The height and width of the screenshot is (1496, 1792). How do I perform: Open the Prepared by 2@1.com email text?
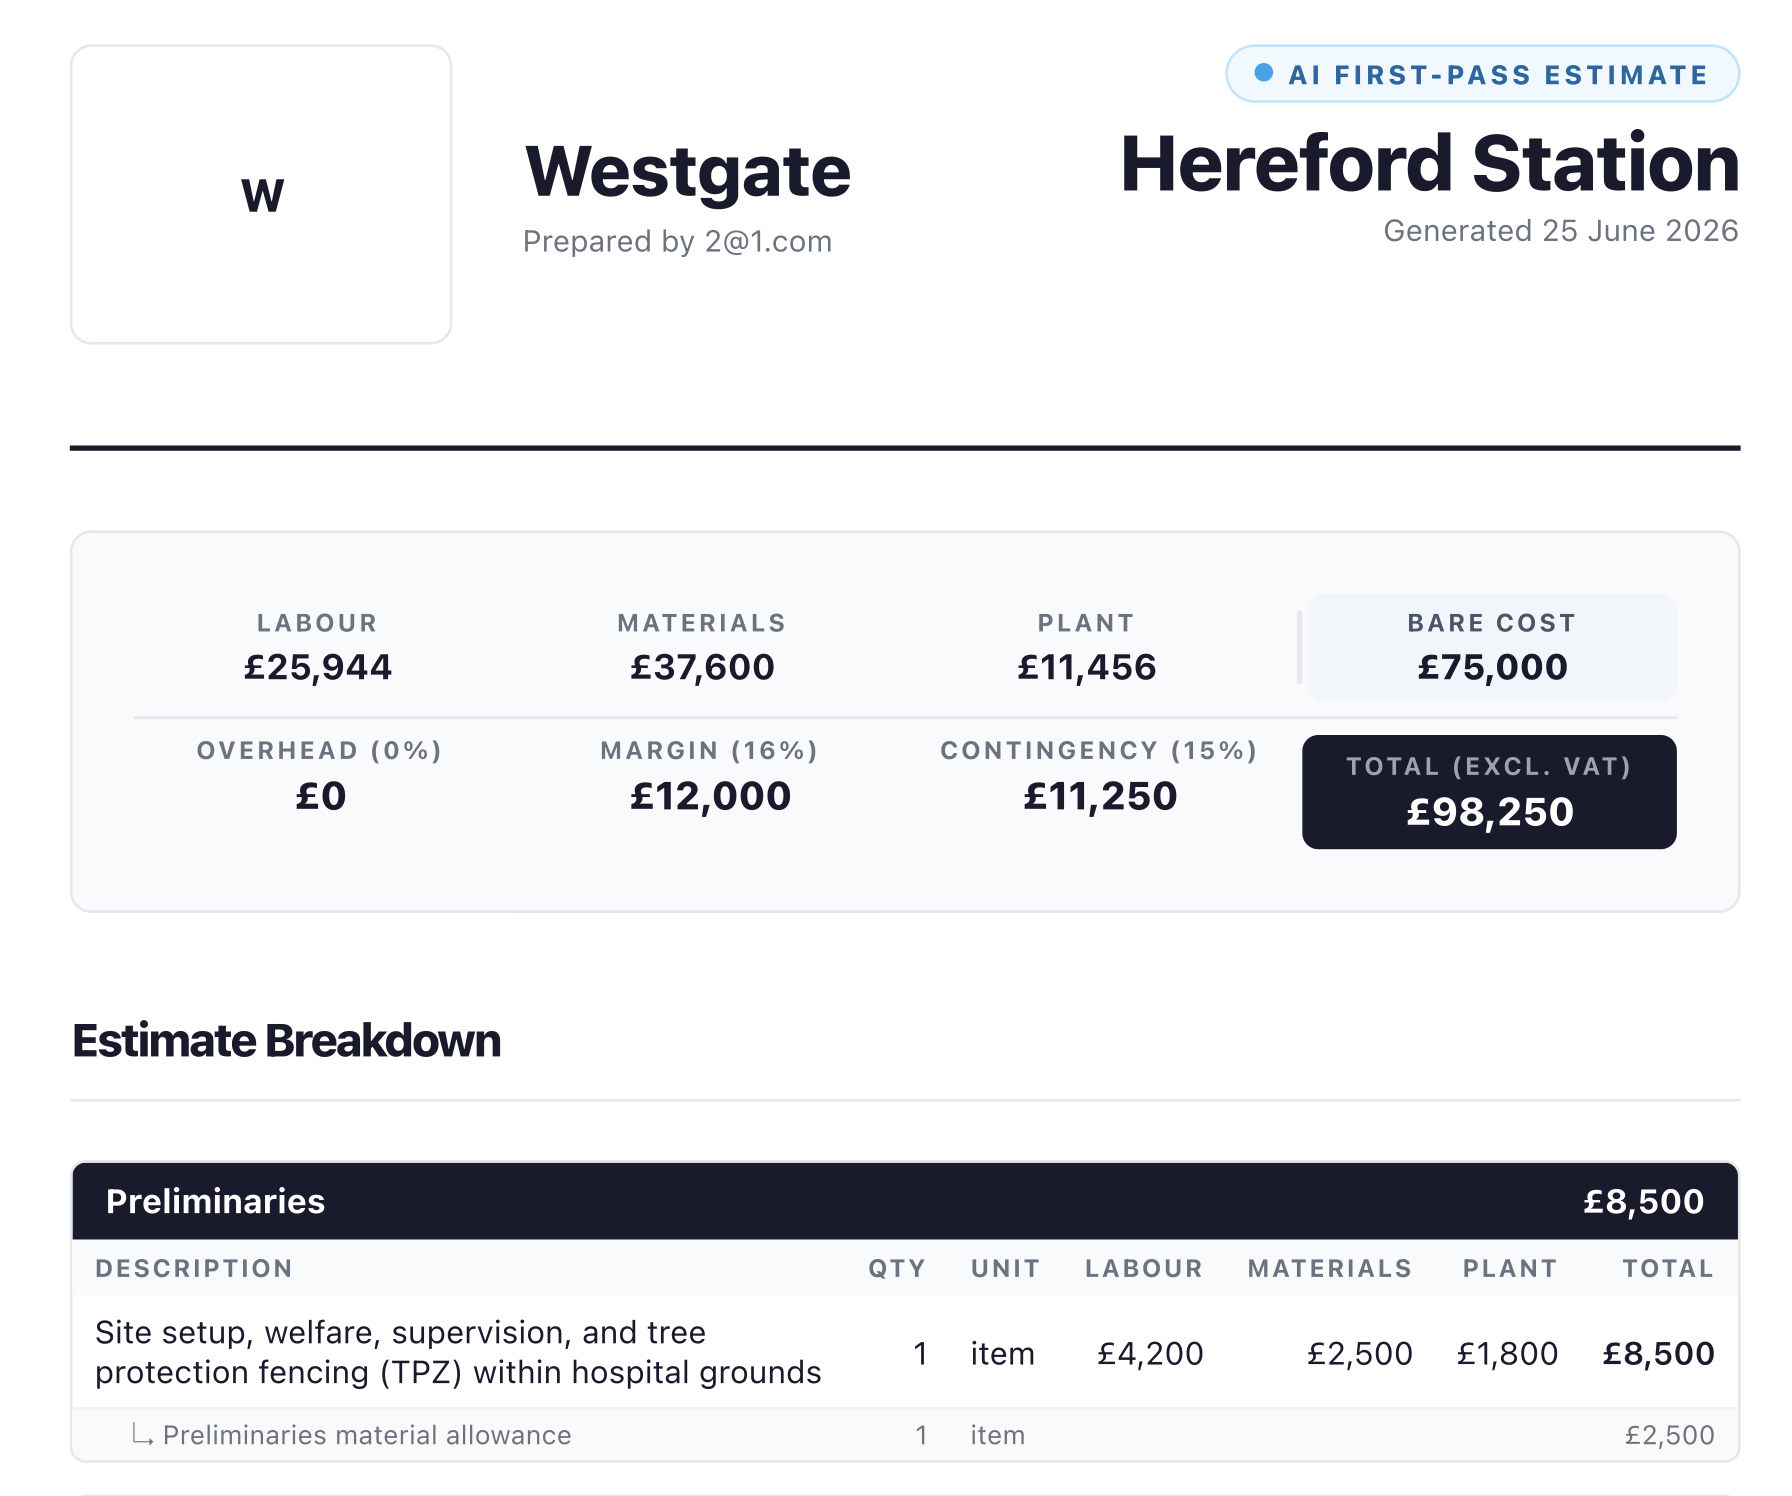coord(677,241)
